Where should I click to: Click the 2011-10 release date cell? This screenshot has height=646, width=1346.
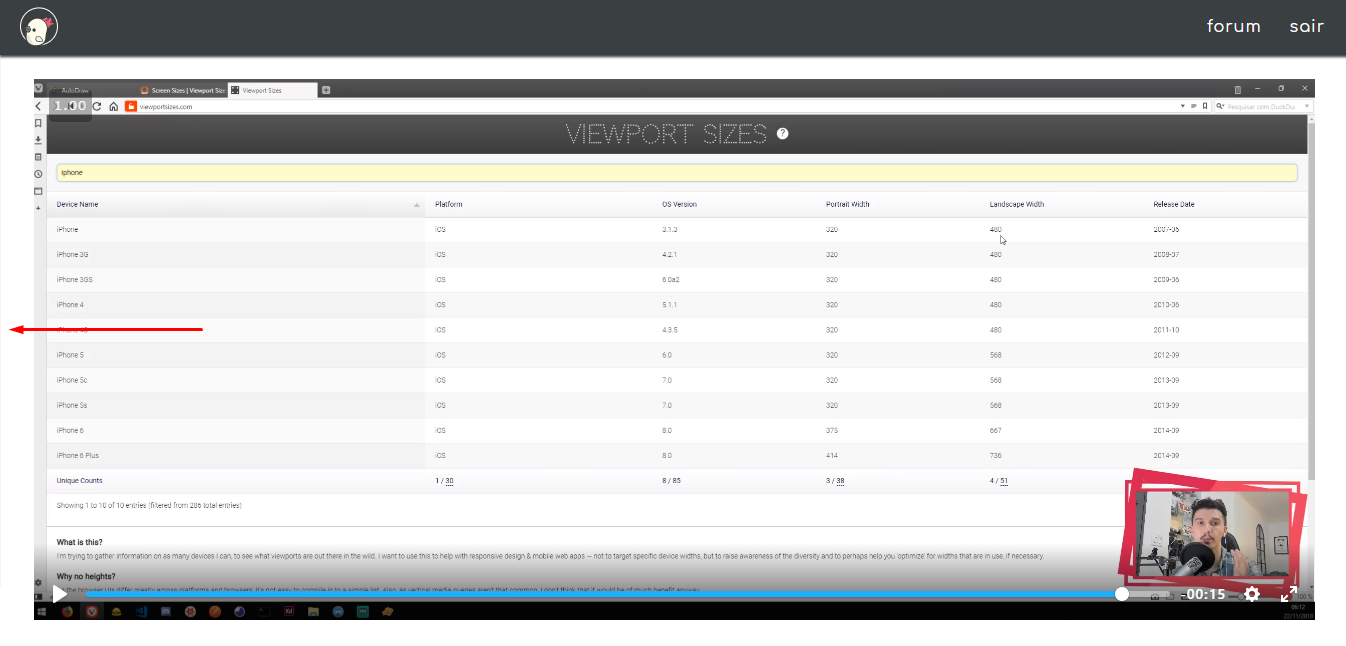pyautogui.click(x=1166, y=330)
